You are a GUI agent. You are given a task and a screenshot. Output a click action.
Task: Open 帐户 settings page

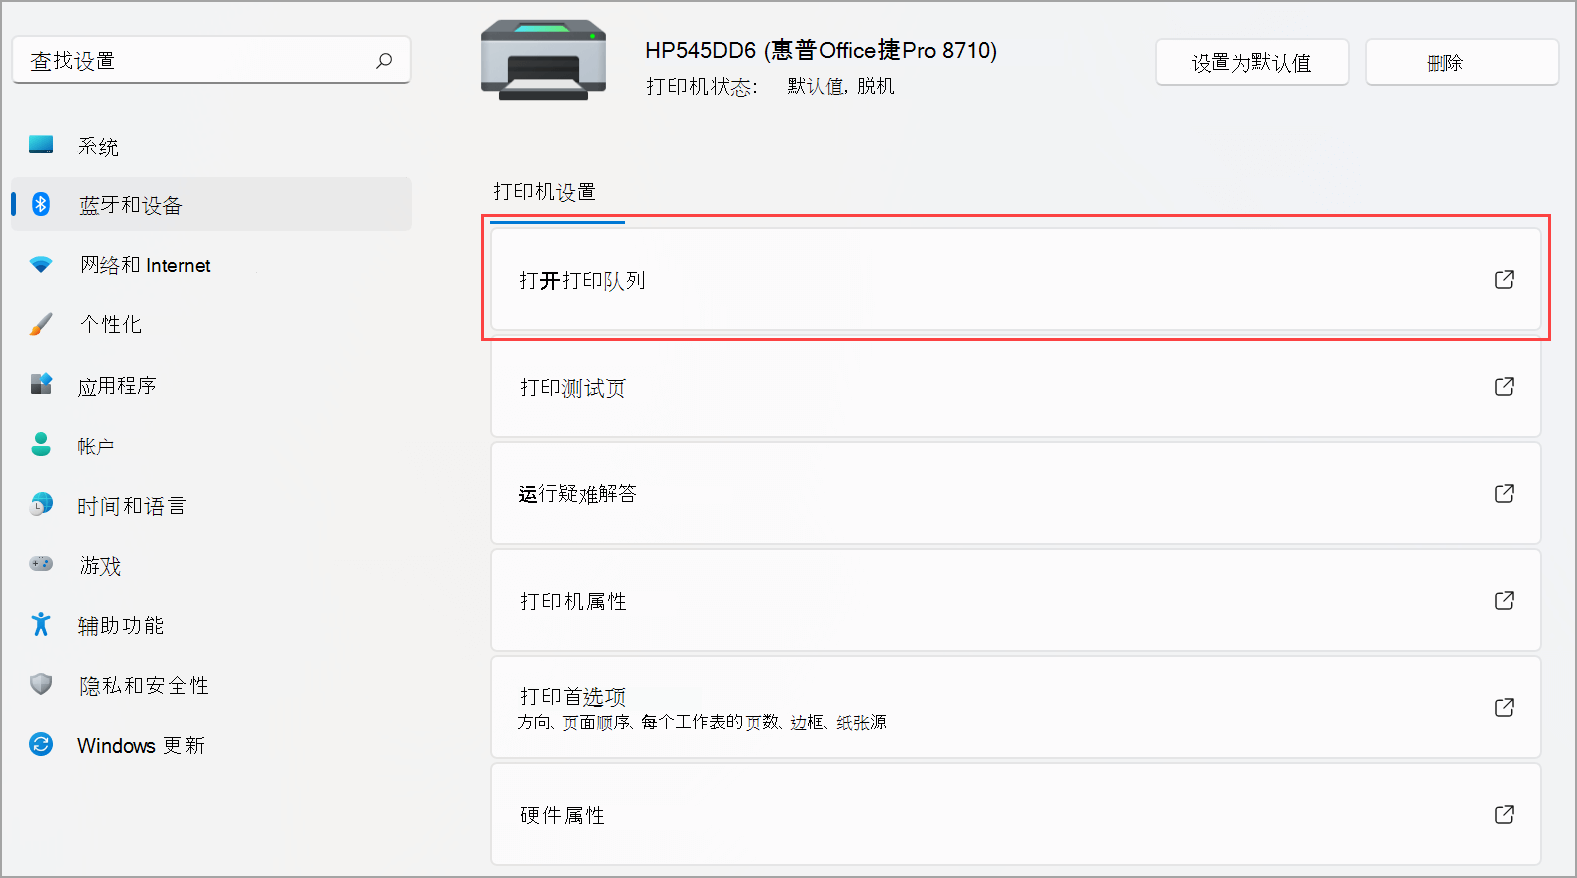(211, 445)
